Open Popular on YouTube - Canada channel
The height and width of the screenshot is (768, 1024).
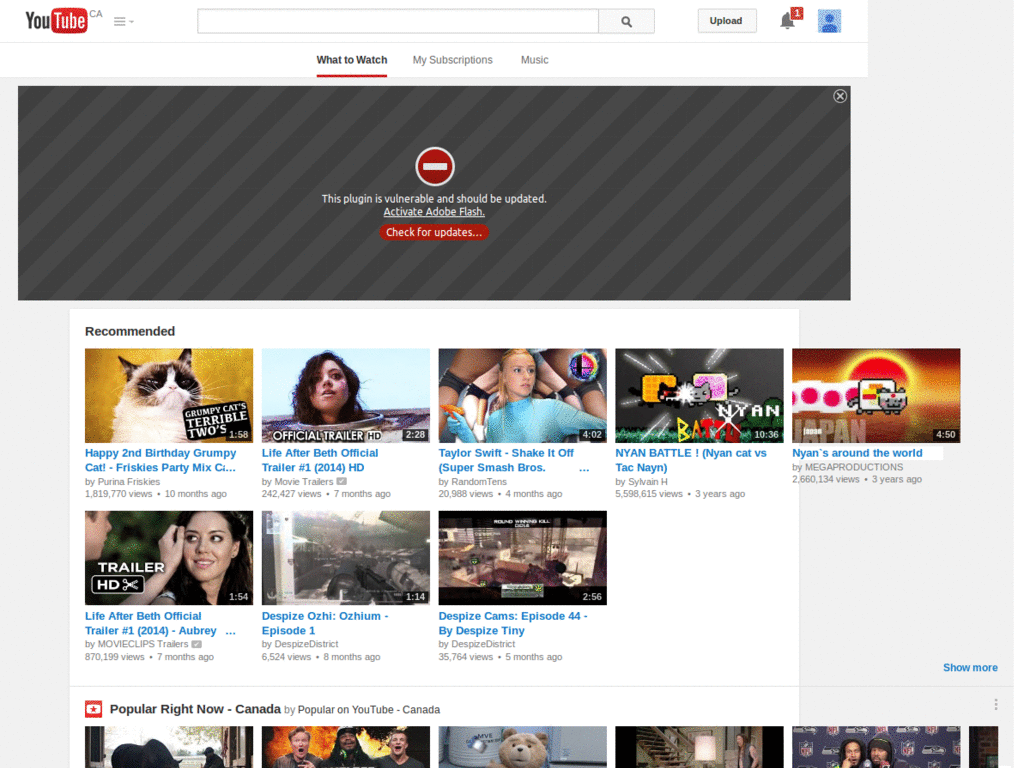click(x=369, y=710)
